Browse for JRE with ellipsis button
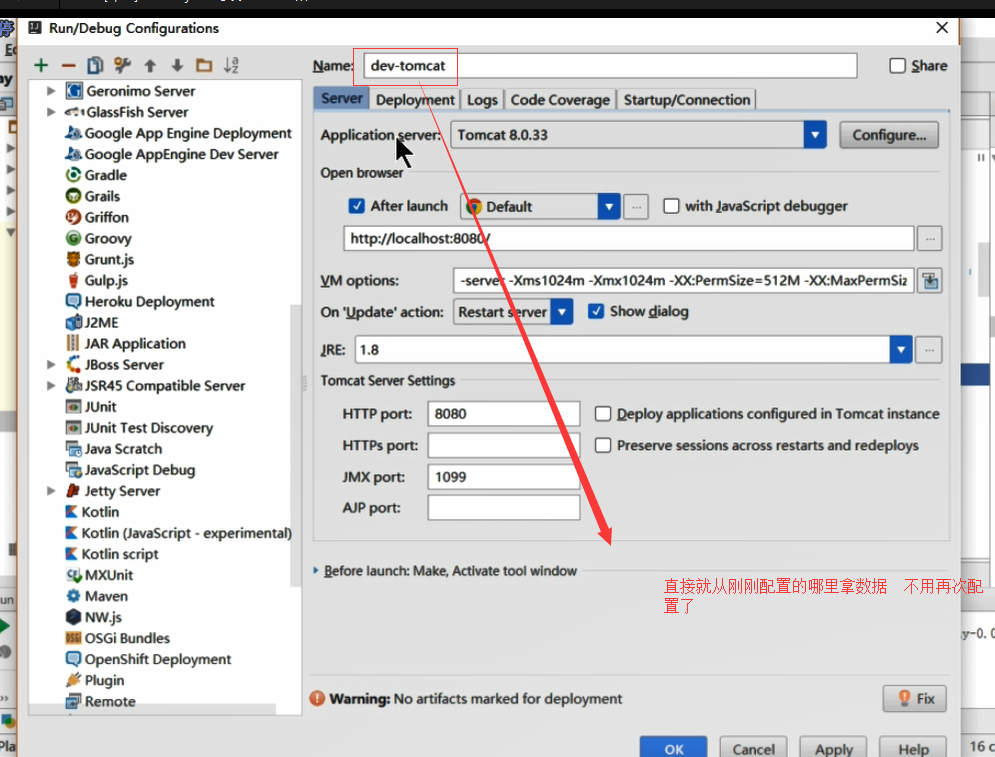 pyautogui.click(x=929, y=350)
